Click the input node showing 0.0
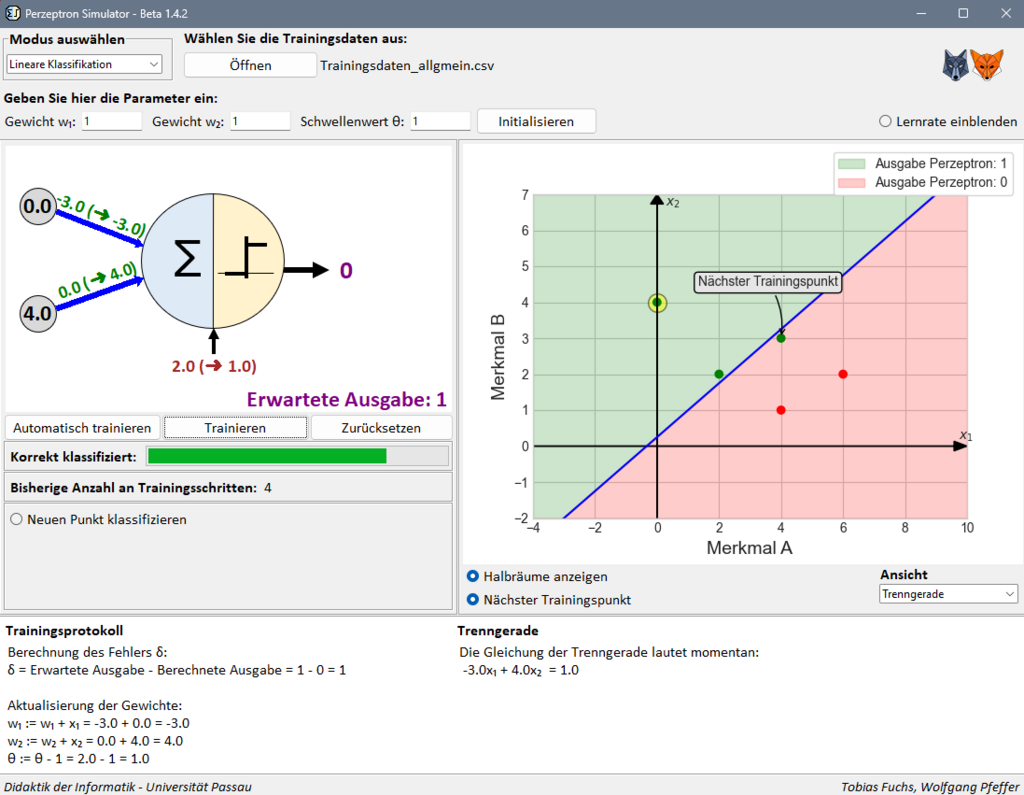 38,207
